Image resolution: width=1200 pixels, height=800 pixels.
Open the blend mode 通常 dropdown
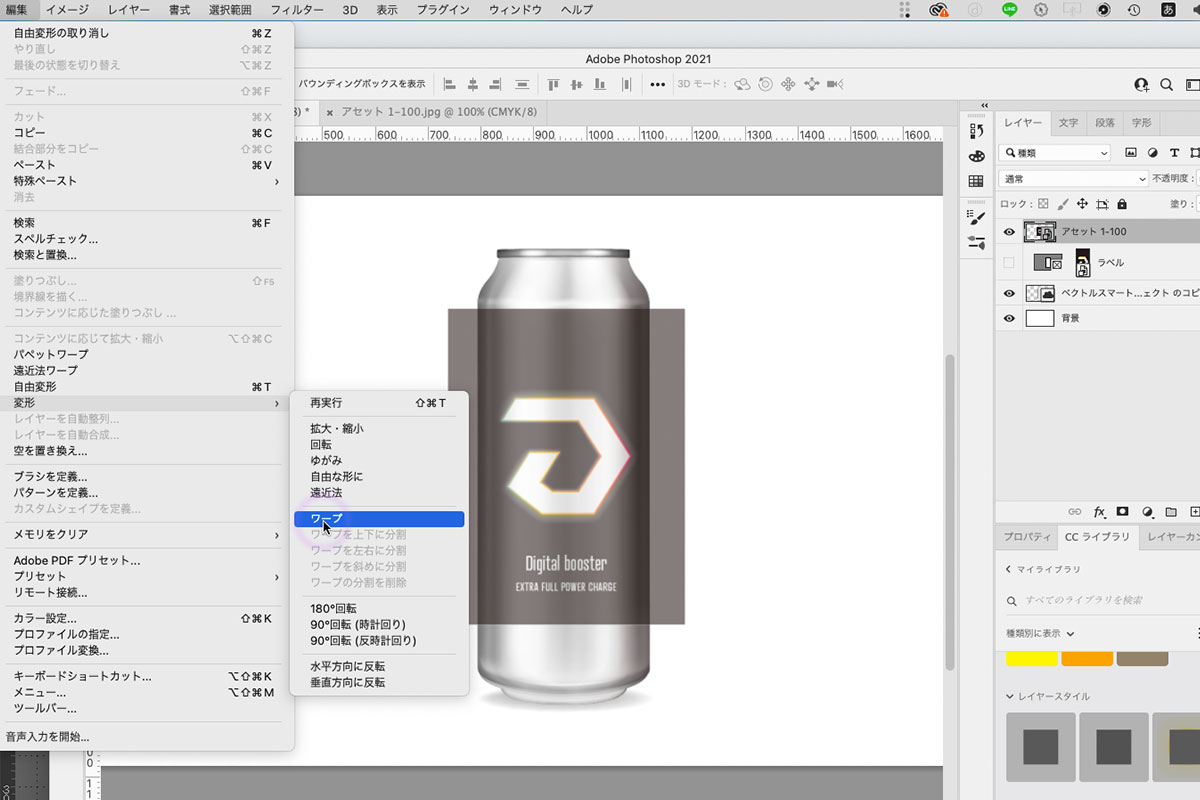pos(1073,179)
